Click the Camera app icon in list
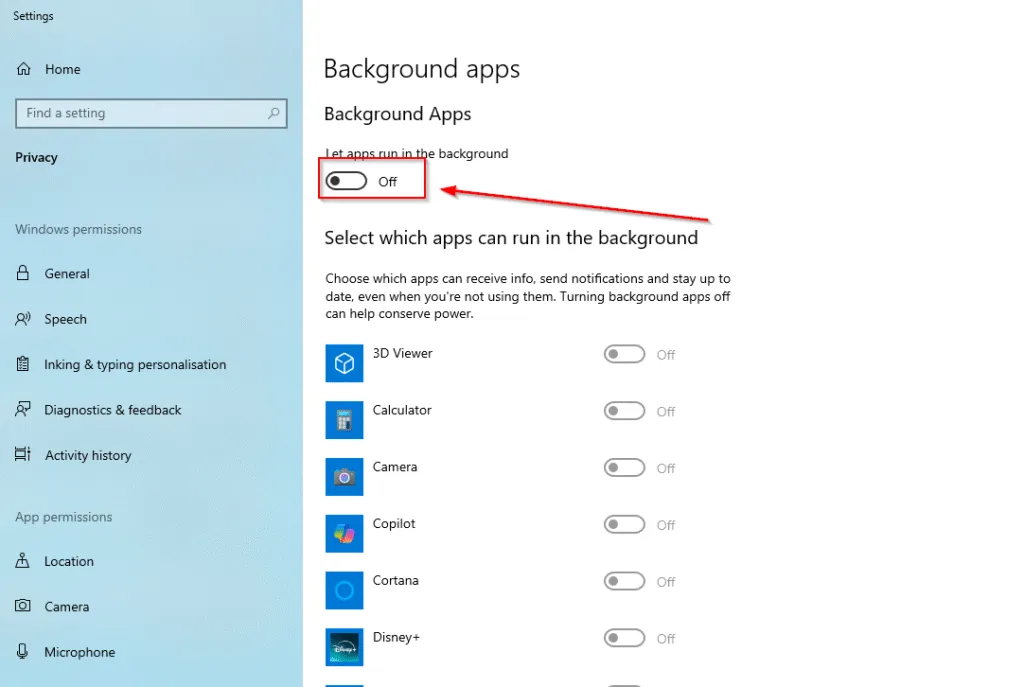The width and height of the screenshot is (1024, 687). pos(344,477)
